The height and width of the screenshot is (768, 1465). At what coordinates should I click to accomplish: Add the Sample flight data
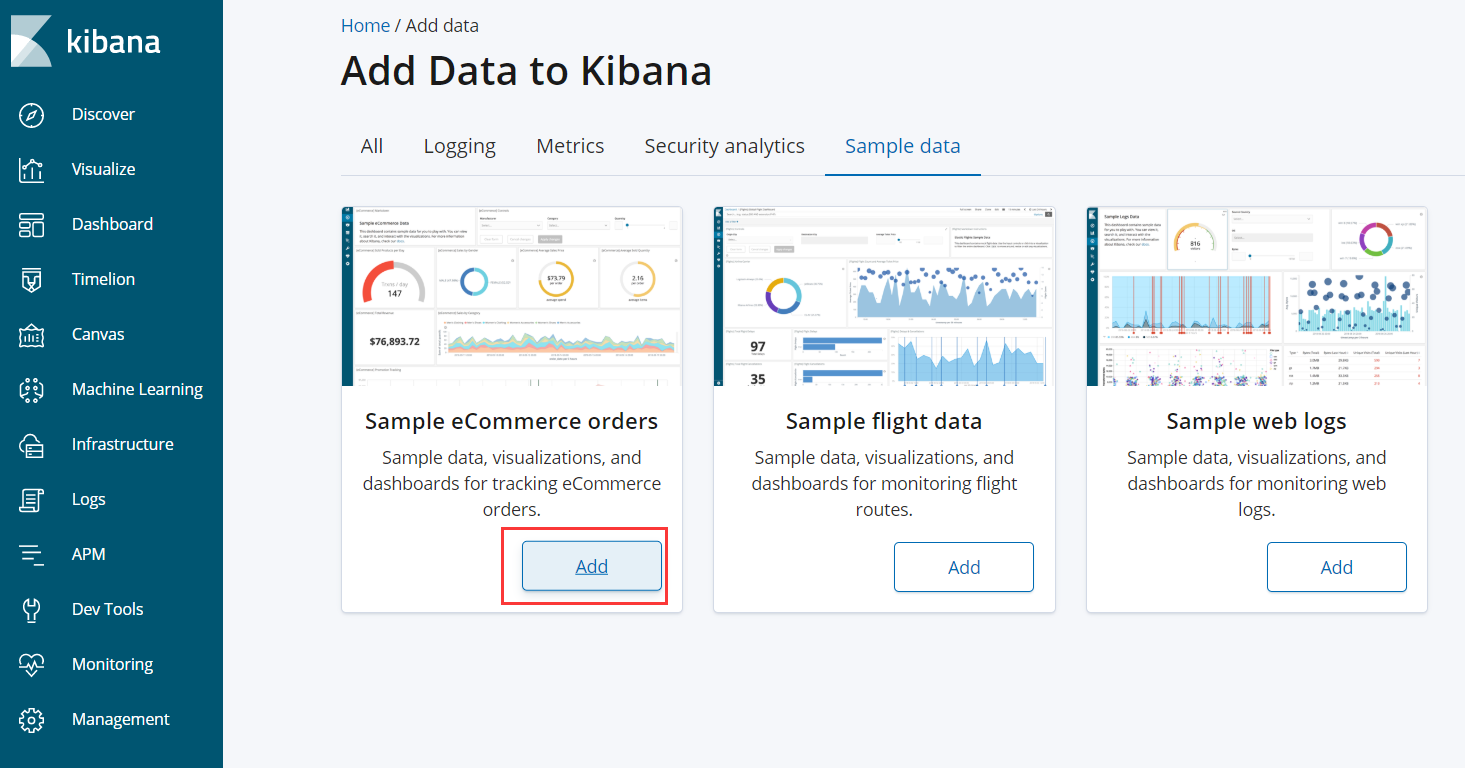tap(964, 567)
